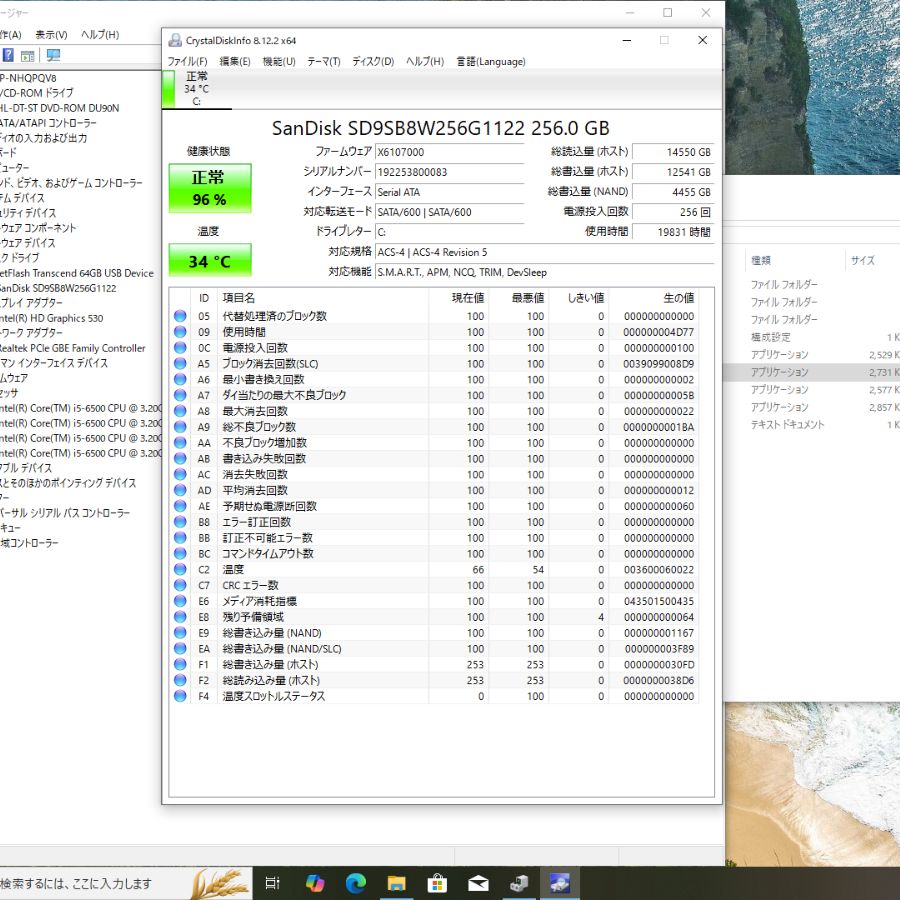The image size is (900, 900).
Task: Open File Explorer from the taskbar
Action: pyautogui.click(x=397, y=882)
